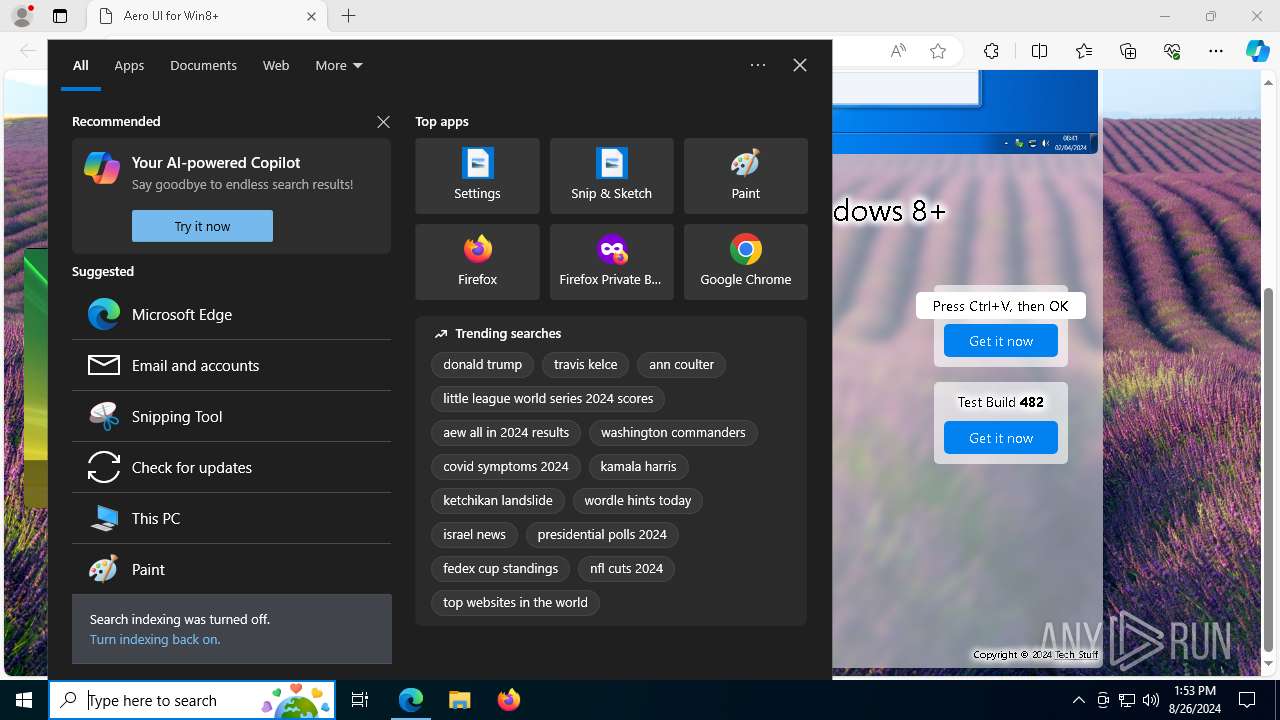The width and height of the screenshot is (1280, 720).
Task: Switch to the Documents search tab
Action: click(203, 65)
